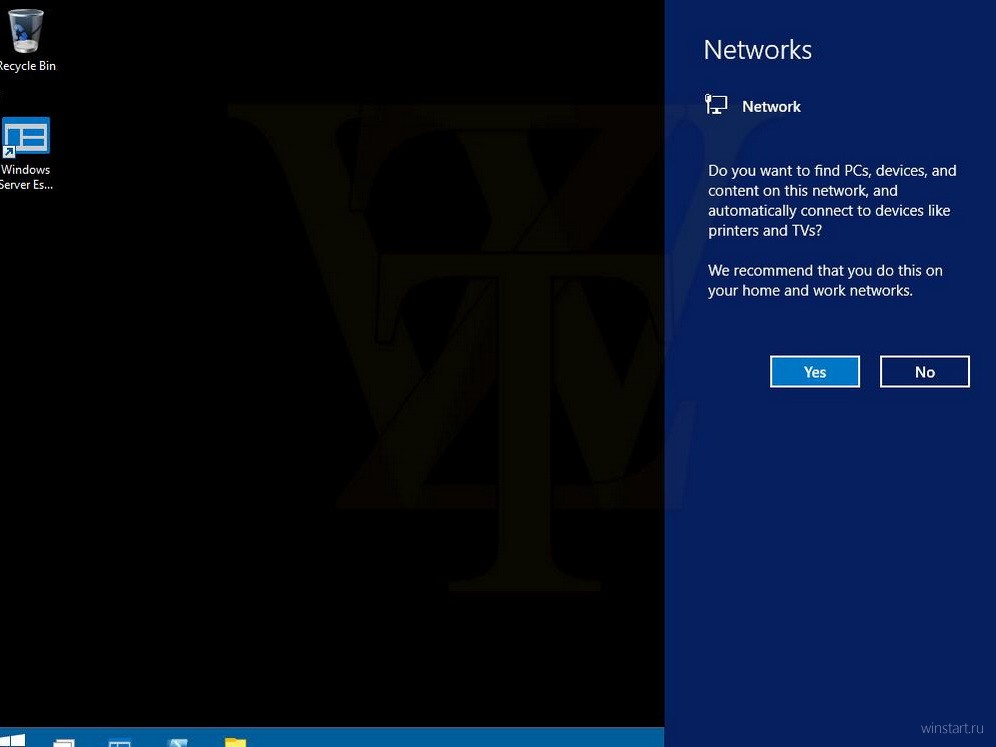Open the Start button on the taskbar
Screen dimensions: 996x747
(x=13, y=740)
